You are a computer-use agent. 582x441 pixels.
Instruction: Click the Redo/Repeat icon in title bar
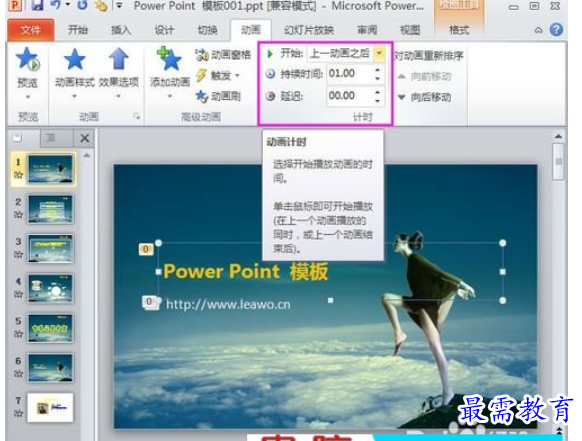[x=82, y=5]
